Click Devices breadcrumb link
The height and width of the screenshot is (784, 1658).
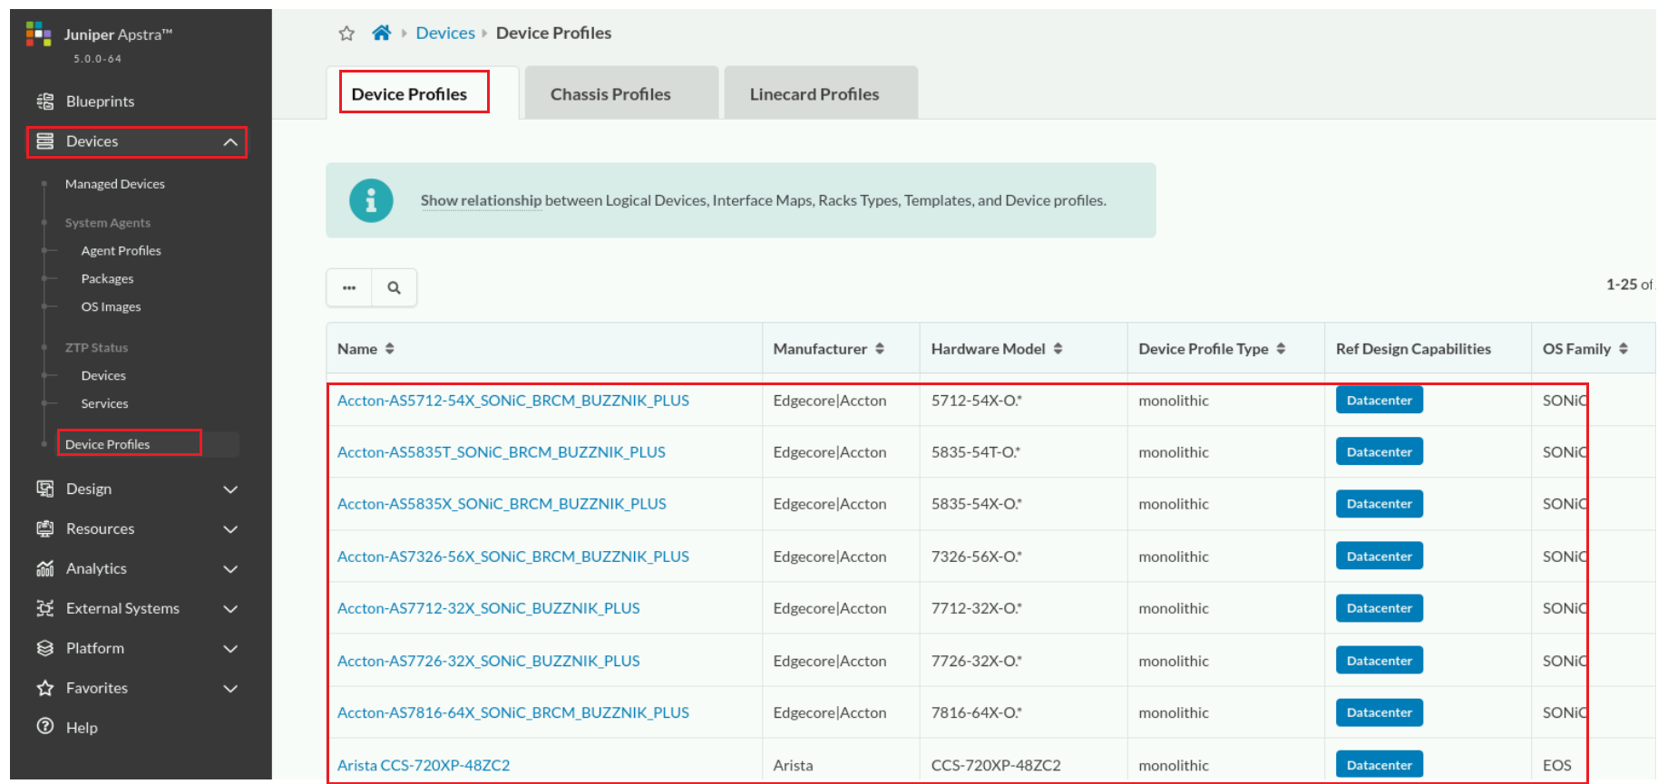coord(445,33)
